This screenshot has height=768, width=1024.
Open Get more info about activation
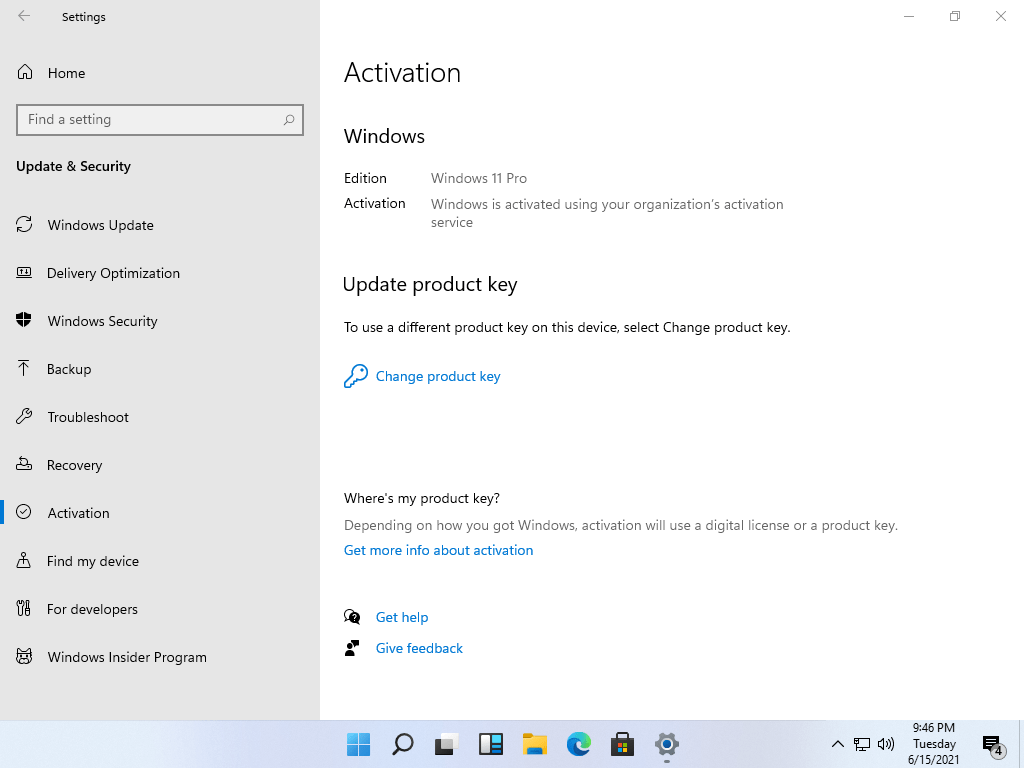[438, 550]
